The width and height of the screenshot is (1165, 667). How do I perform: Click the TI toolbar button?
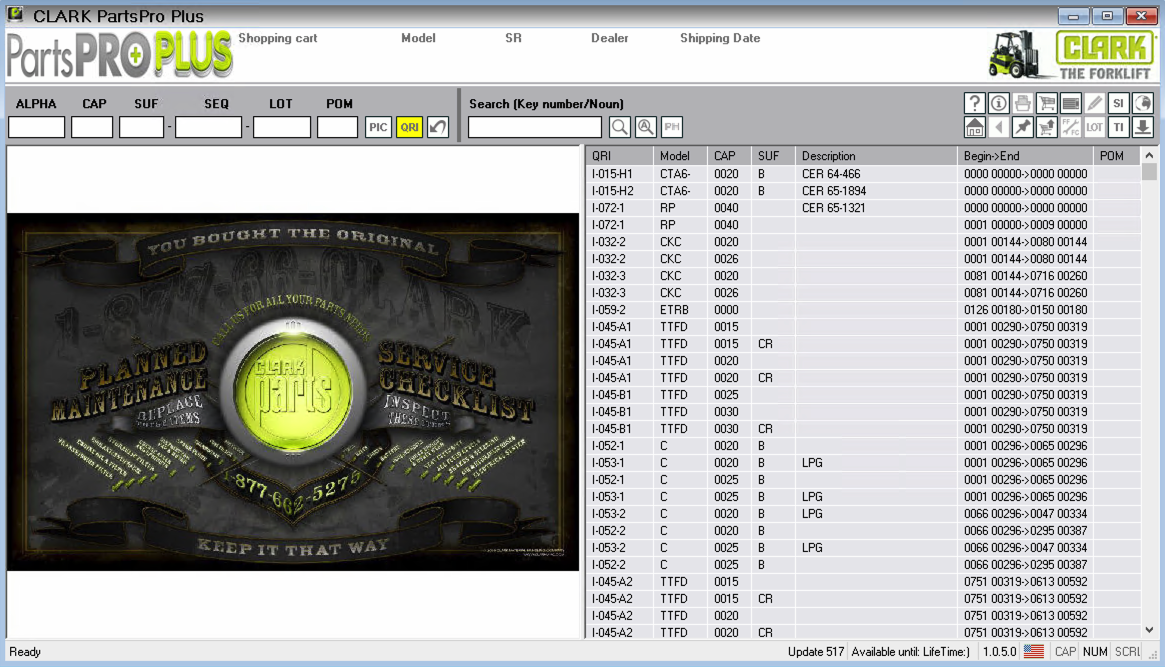(x=1118, y=127)
